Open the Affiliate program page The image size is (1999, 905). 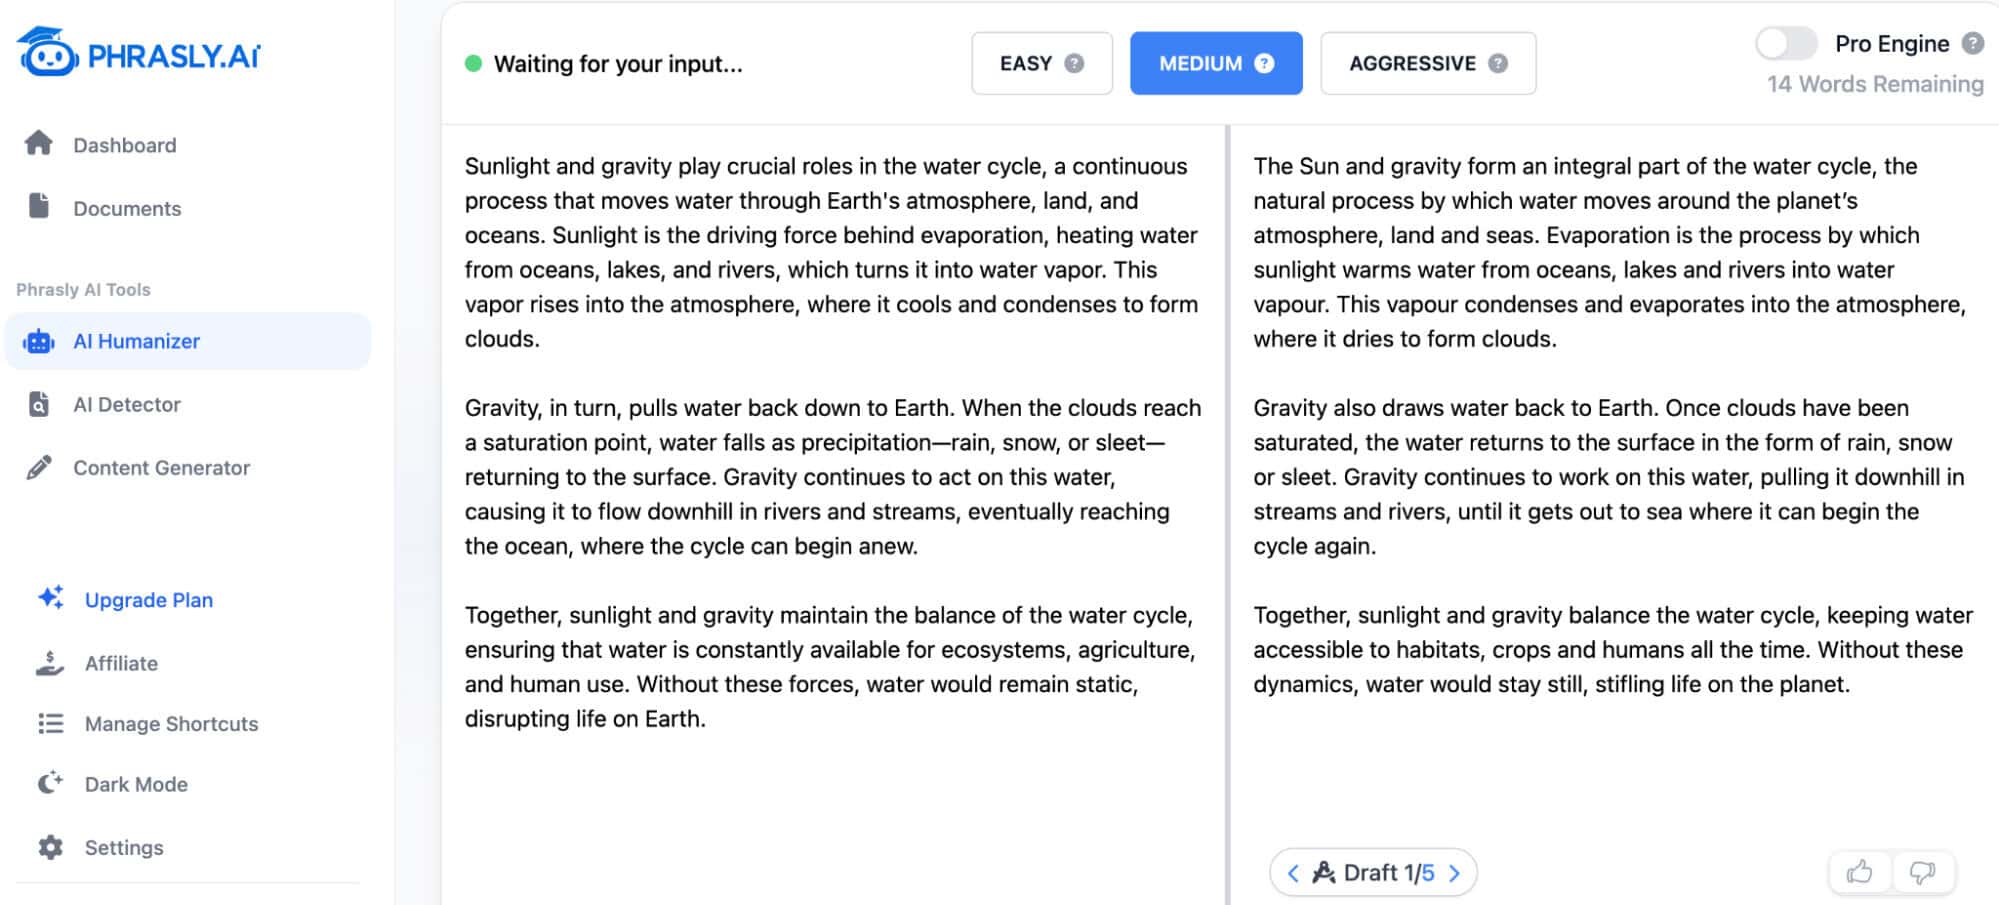click(121, 663)
